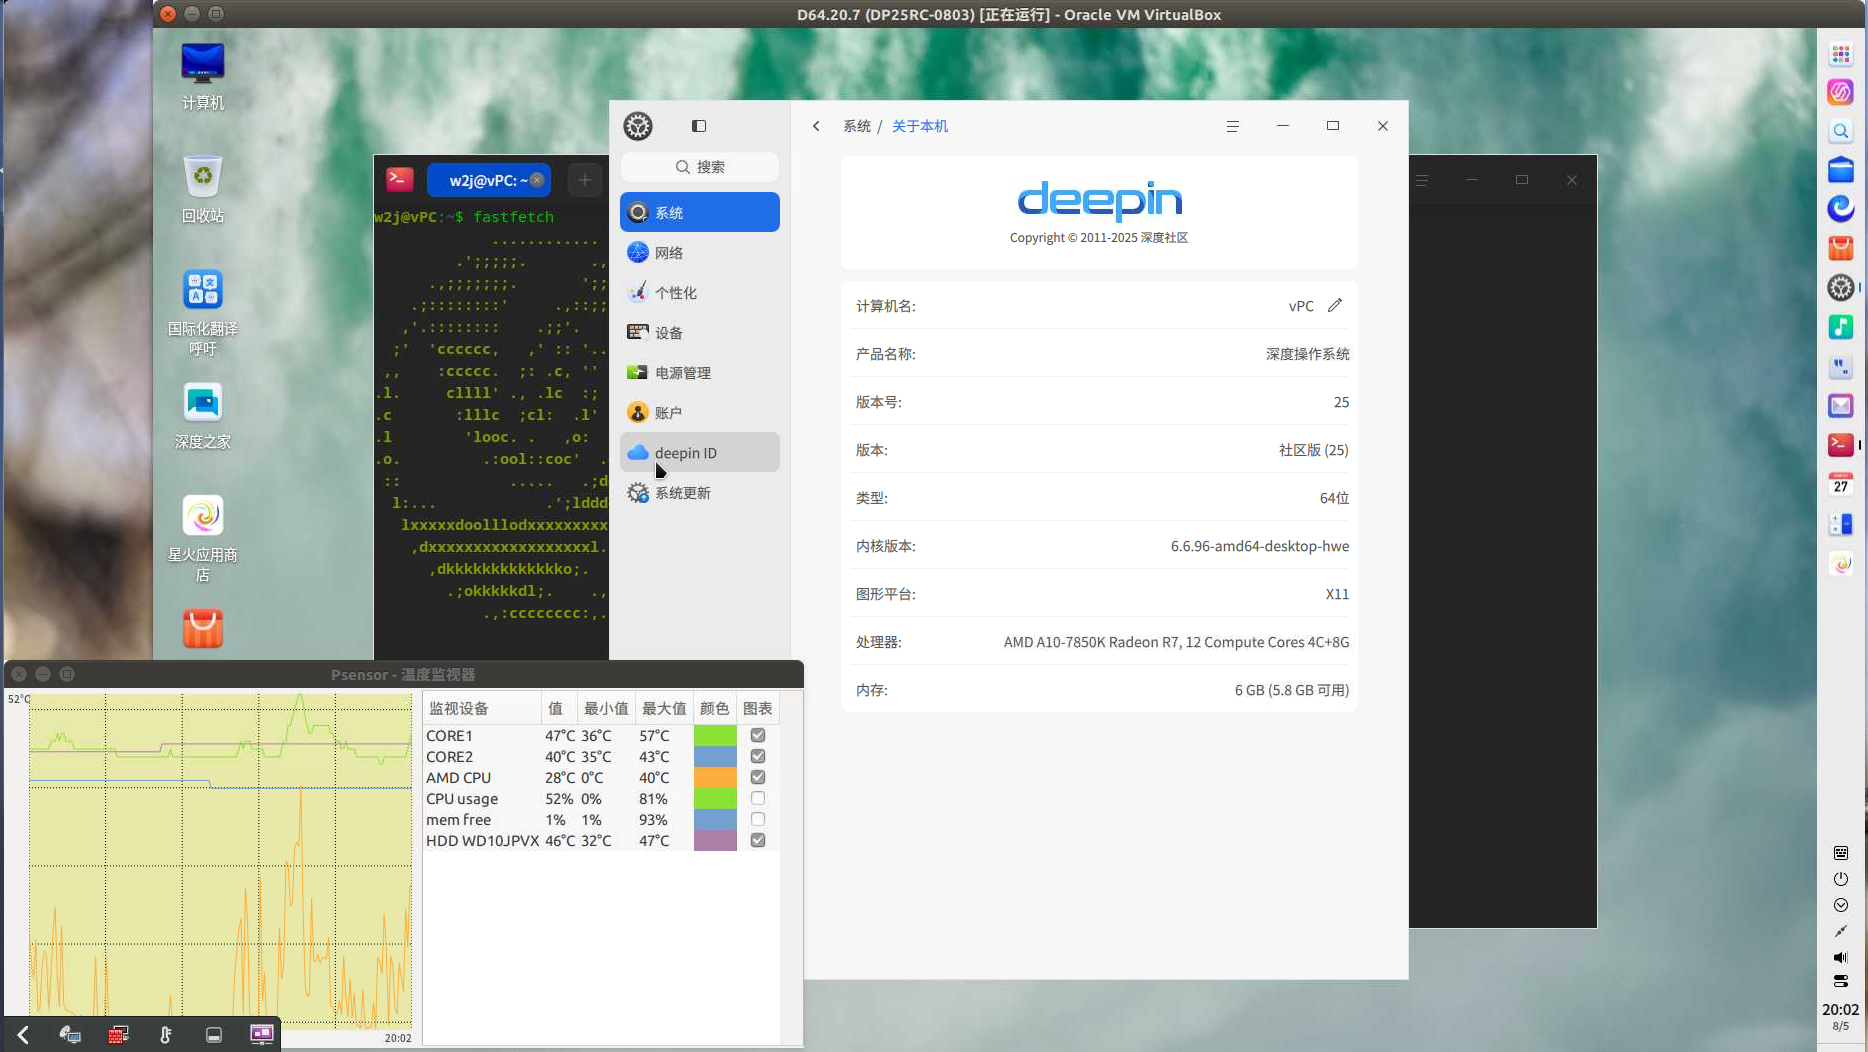Add a new terminal tab with plus
Image resolution: width=1868 pixels, height=1052 pixels.
pos(585,180)
